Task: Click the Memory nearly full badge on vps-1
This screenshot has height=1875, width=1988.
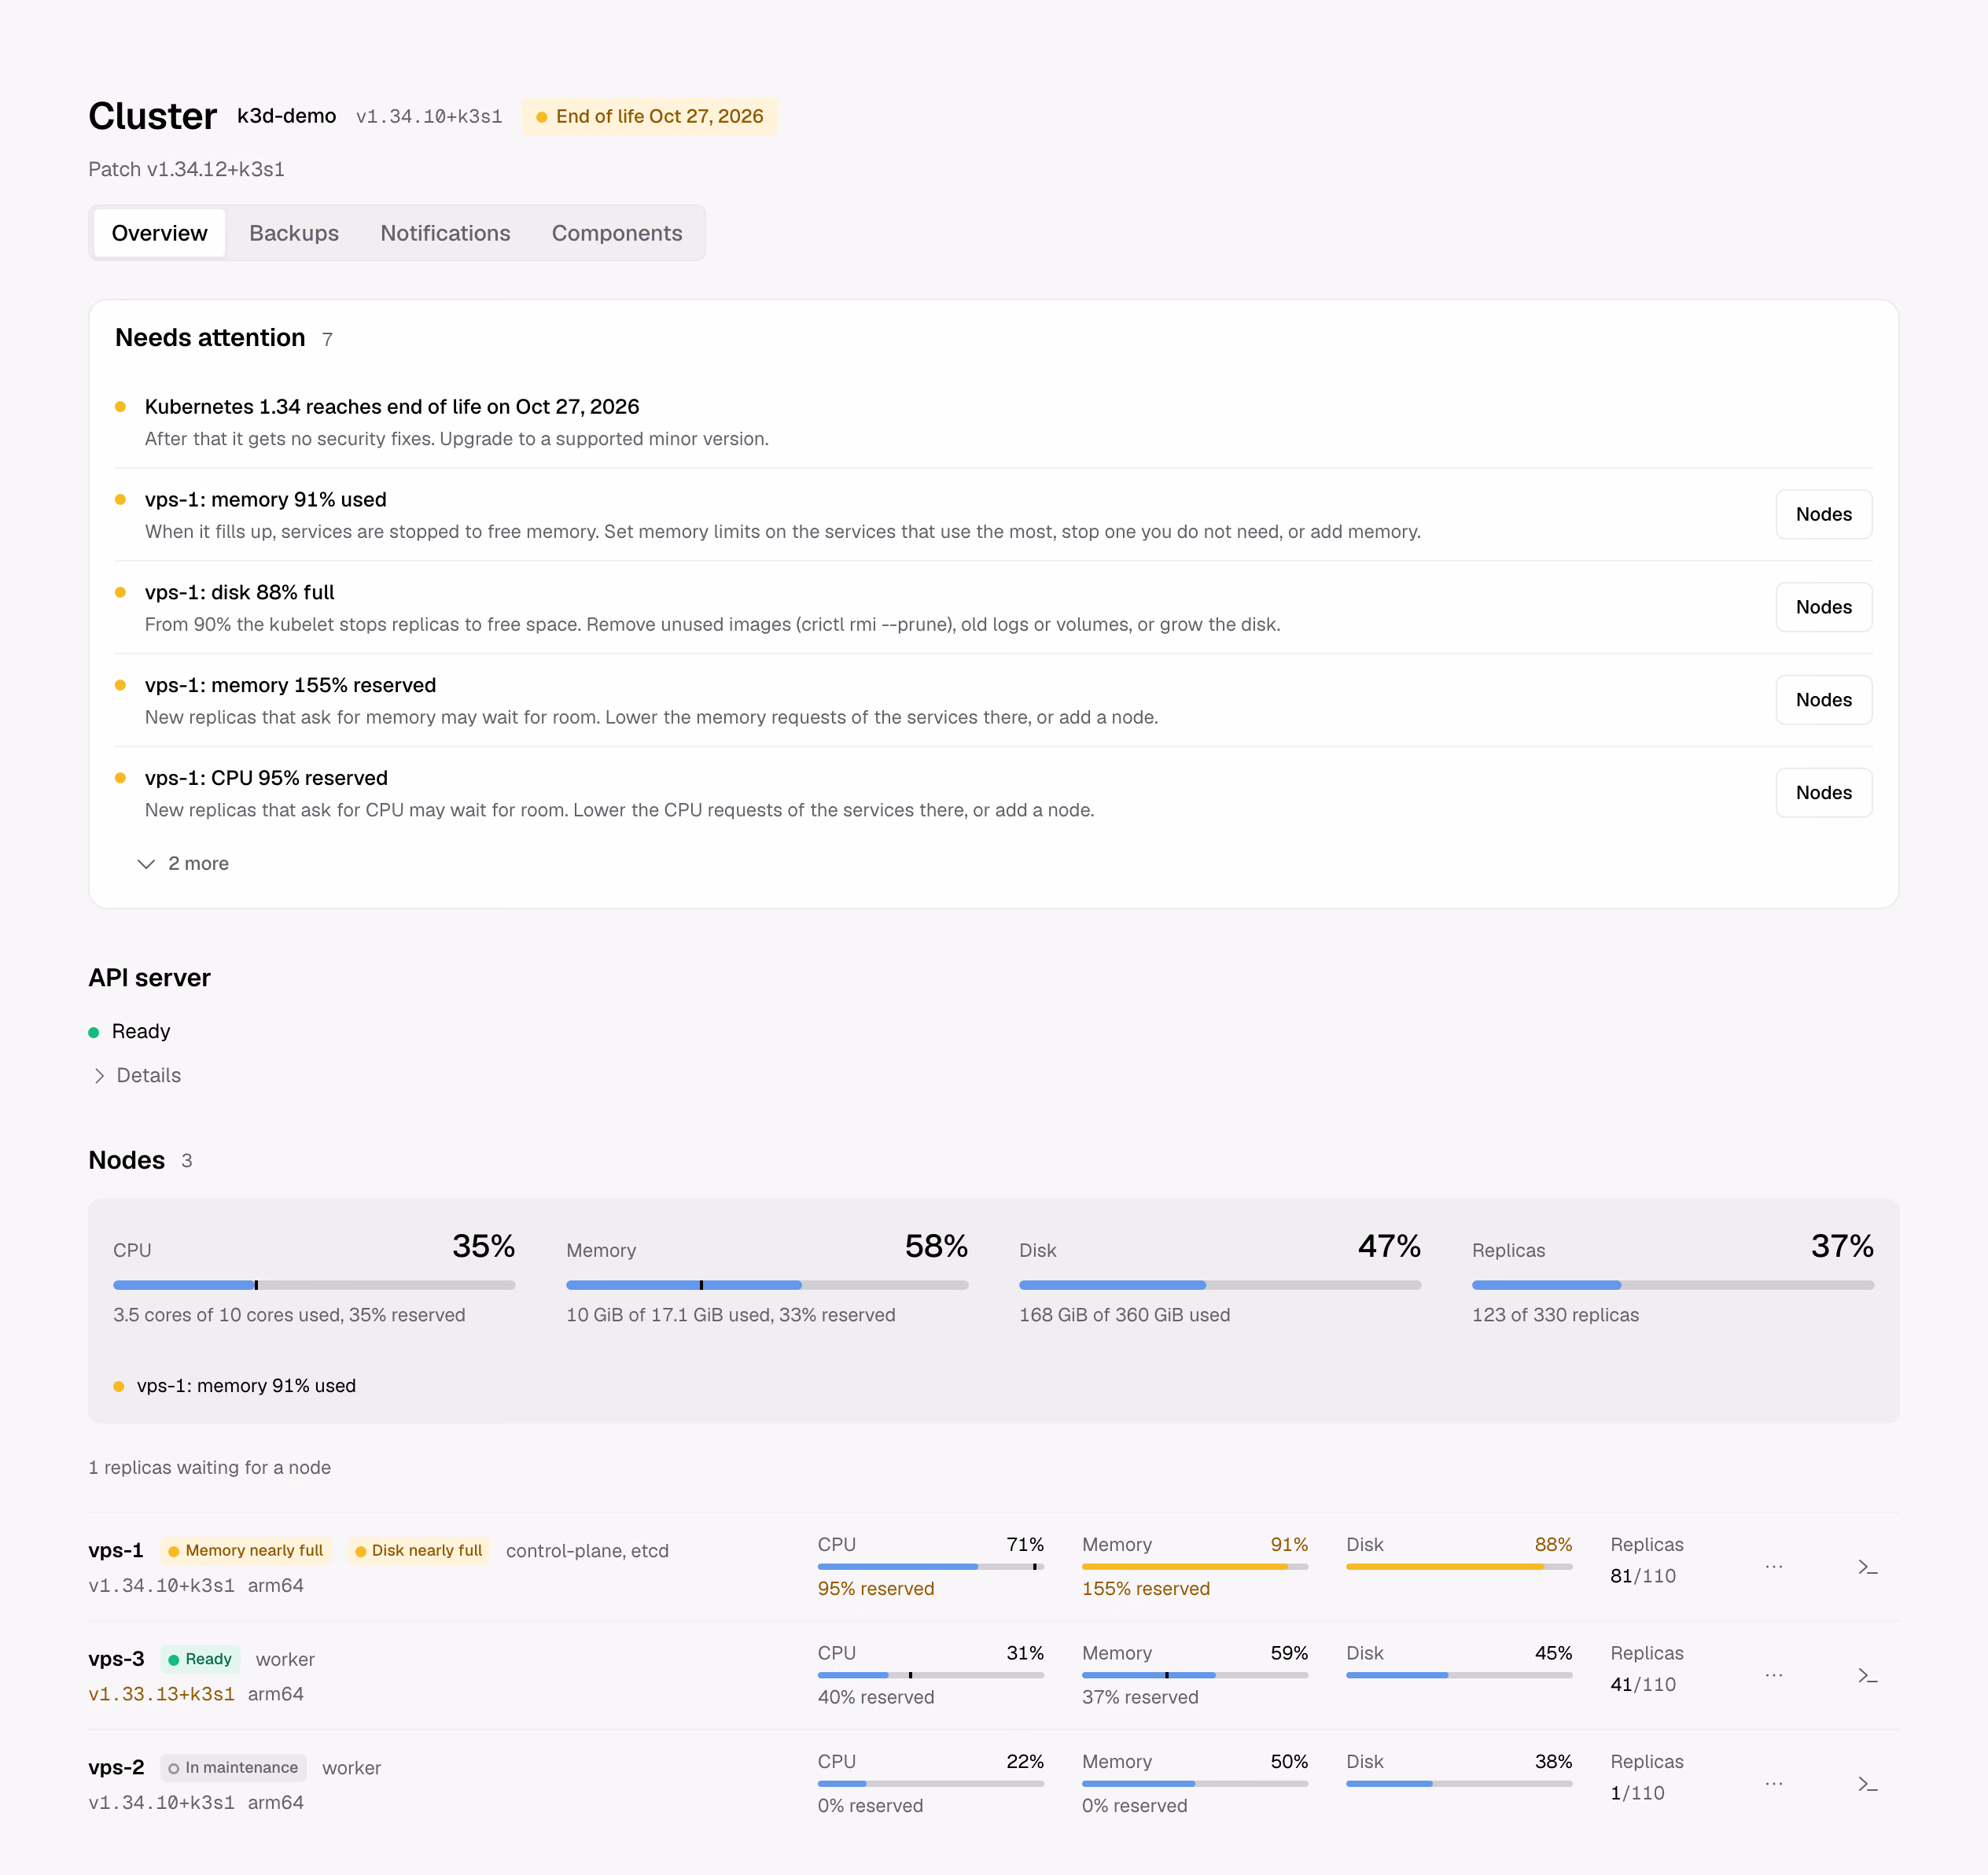Action: (x=246, y=1550)
